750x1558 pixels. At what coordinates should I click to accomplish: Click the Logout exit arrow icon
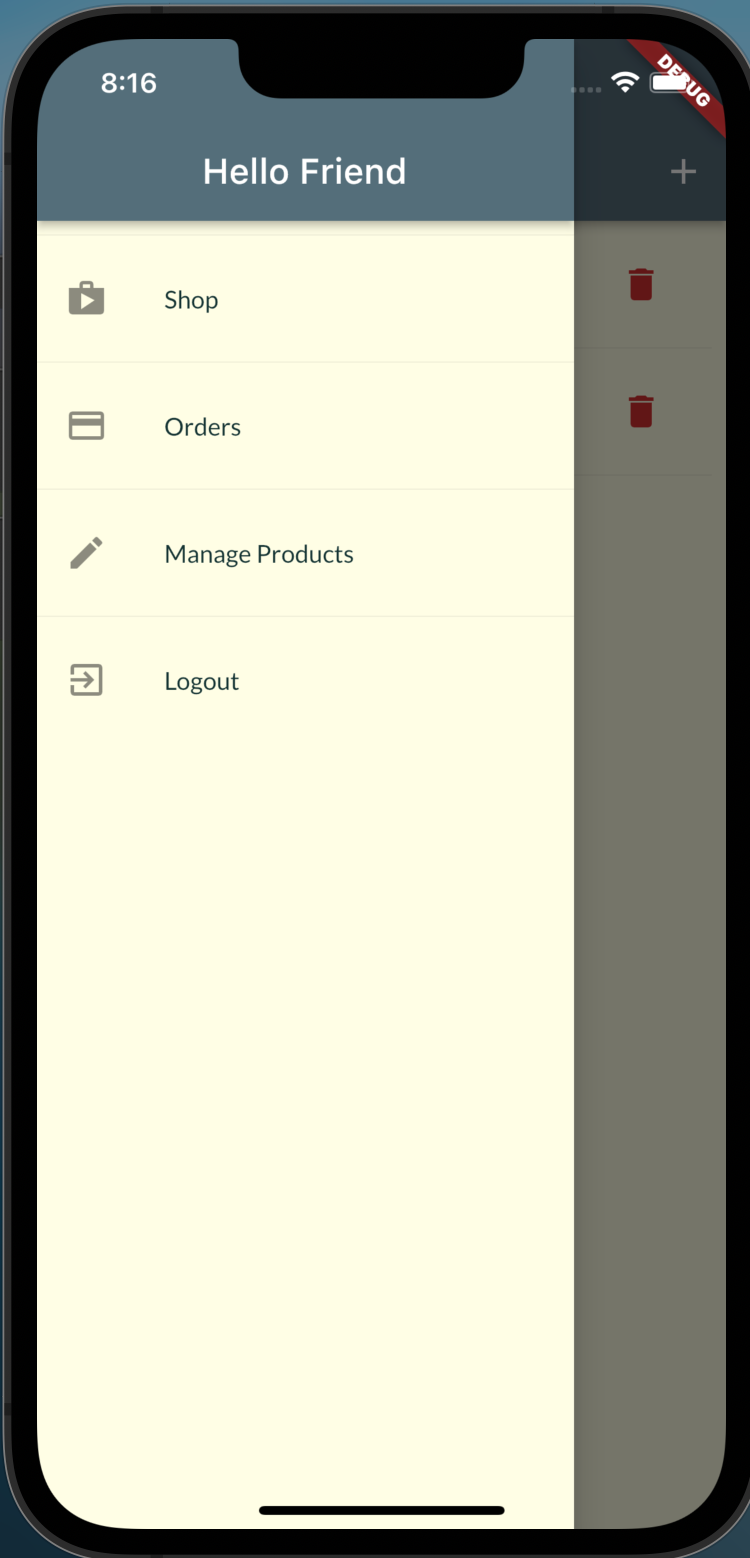tap(86, 680)
